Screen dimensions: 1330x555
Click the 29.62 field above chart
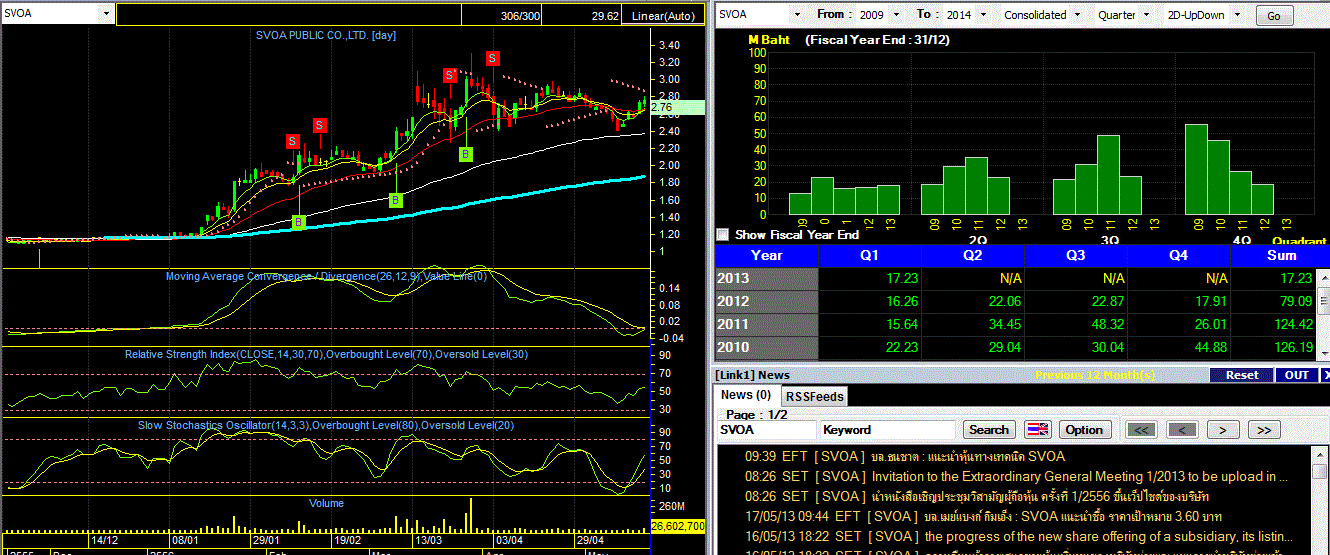point(583,15)
